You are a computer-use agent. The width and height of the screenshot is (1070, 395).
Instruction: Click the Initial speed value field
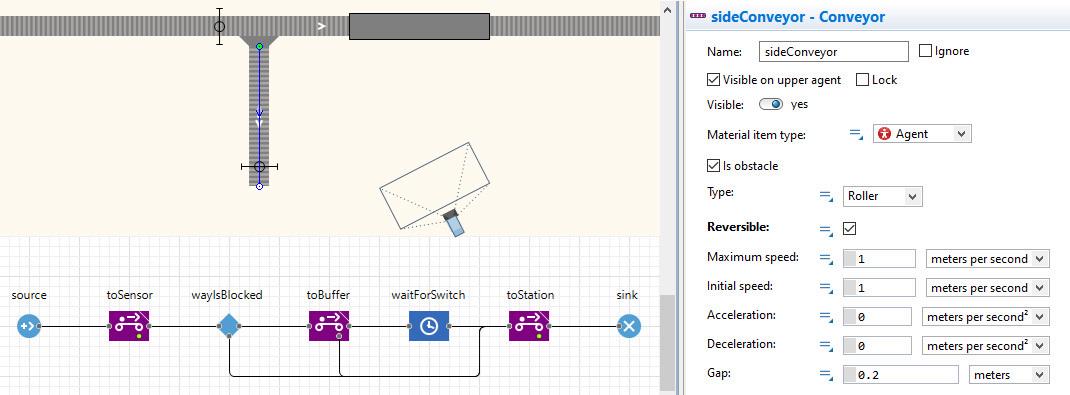[880, 288]
